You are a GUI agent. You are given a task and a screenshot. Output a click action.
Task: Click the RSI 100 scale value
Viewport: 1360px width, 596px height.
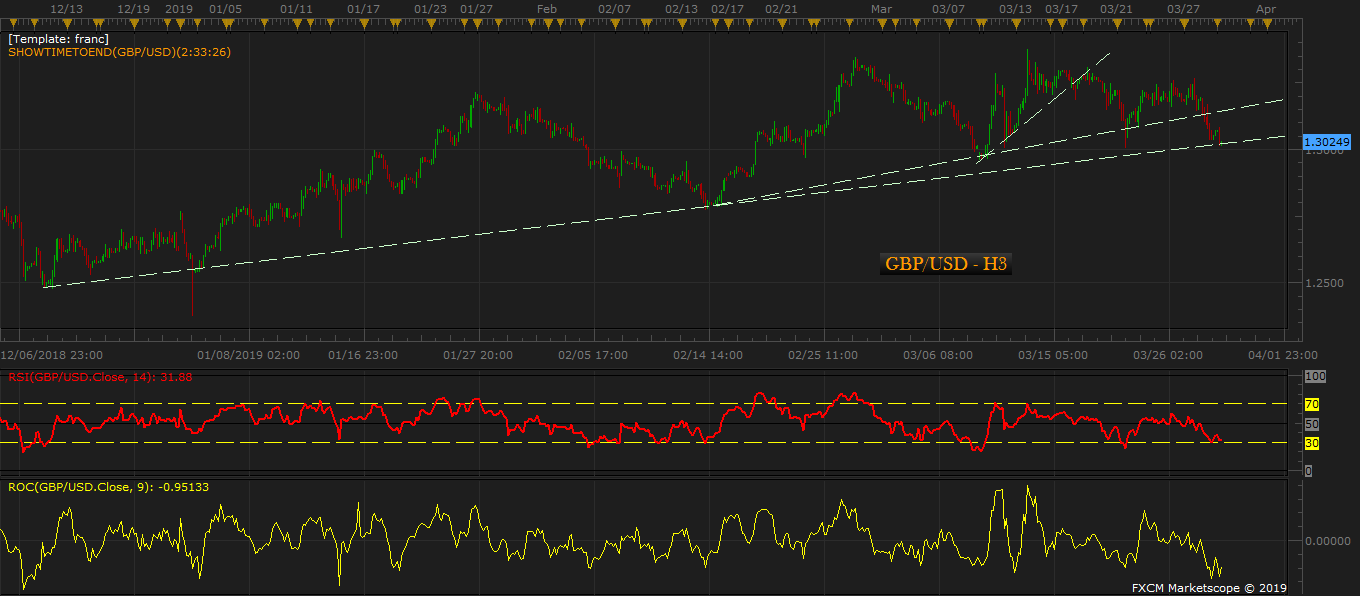pos(1315,376)
